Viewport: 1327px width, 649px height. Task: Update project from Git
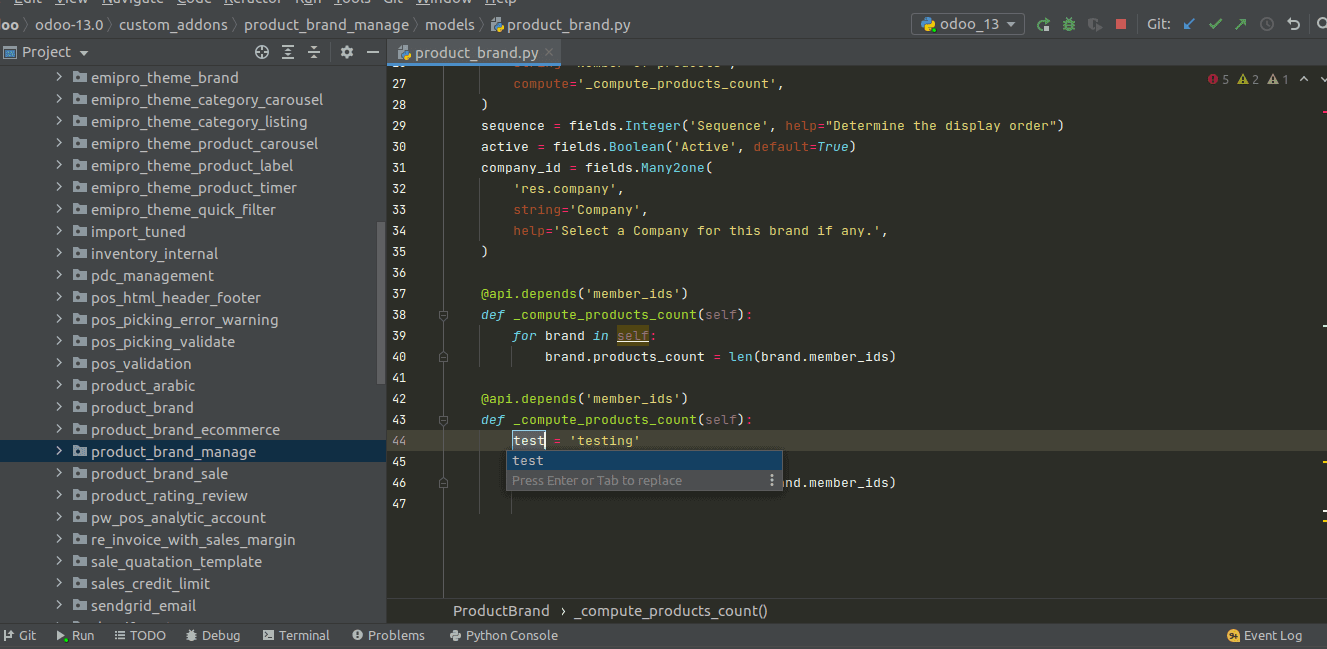(x=1189, y=24)
